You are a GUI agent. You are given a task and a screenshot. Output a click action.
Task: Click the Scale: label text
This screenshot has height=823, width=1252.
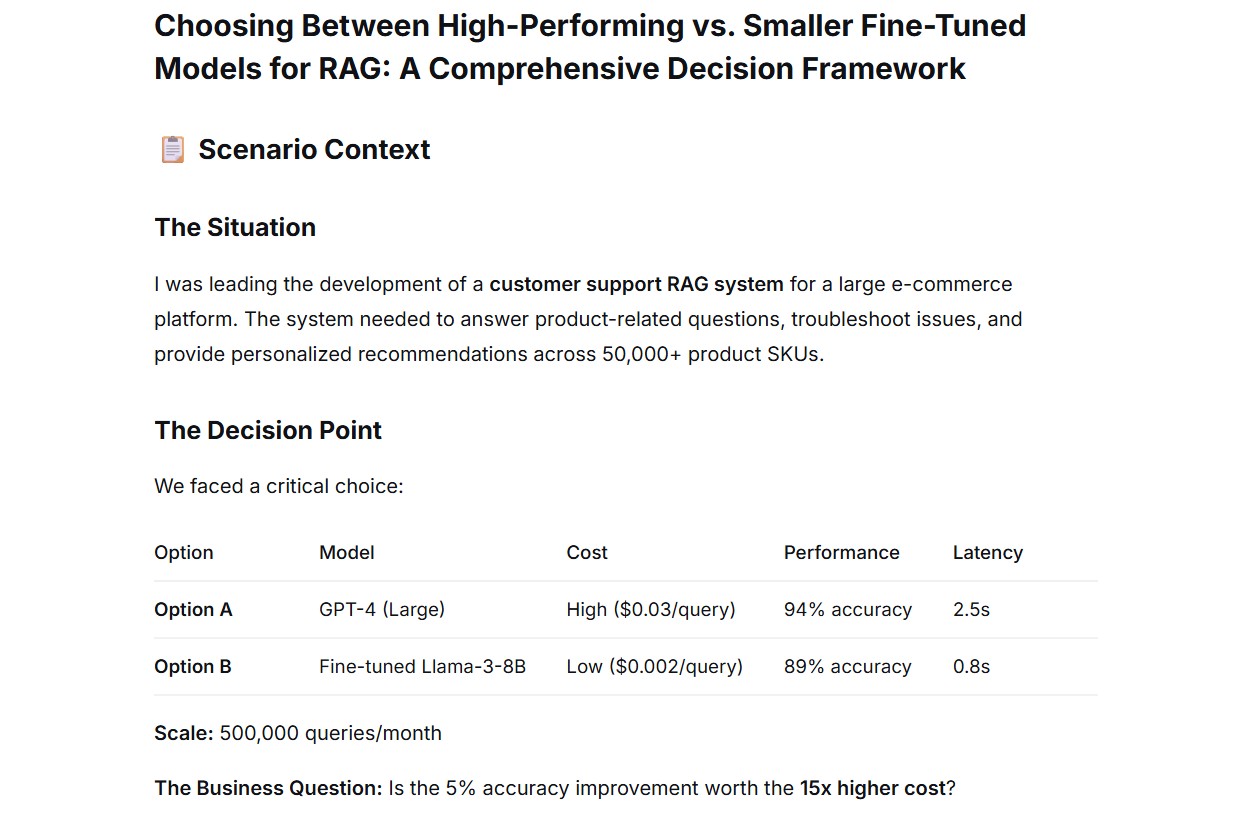click(x=184, y=733)
